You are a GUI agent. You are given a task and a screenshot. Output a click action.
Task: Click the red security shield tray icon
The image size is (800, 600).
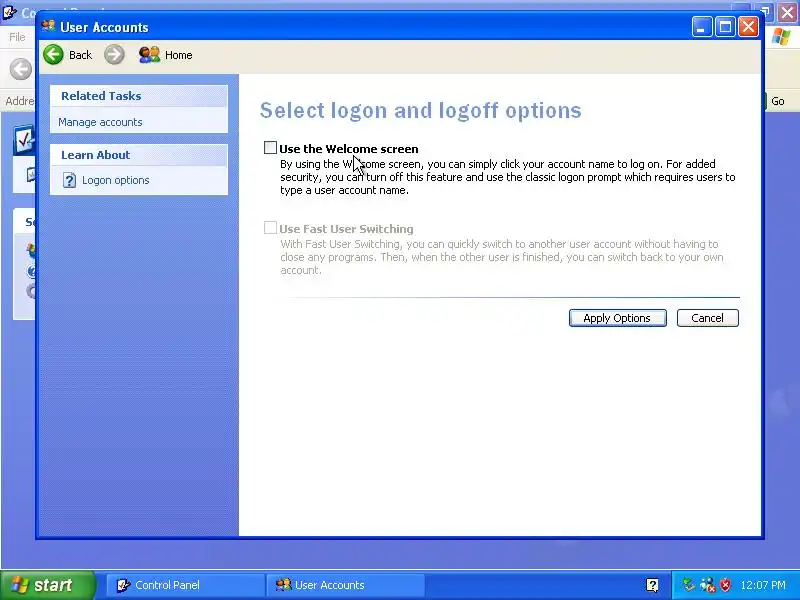coord(725,585)
